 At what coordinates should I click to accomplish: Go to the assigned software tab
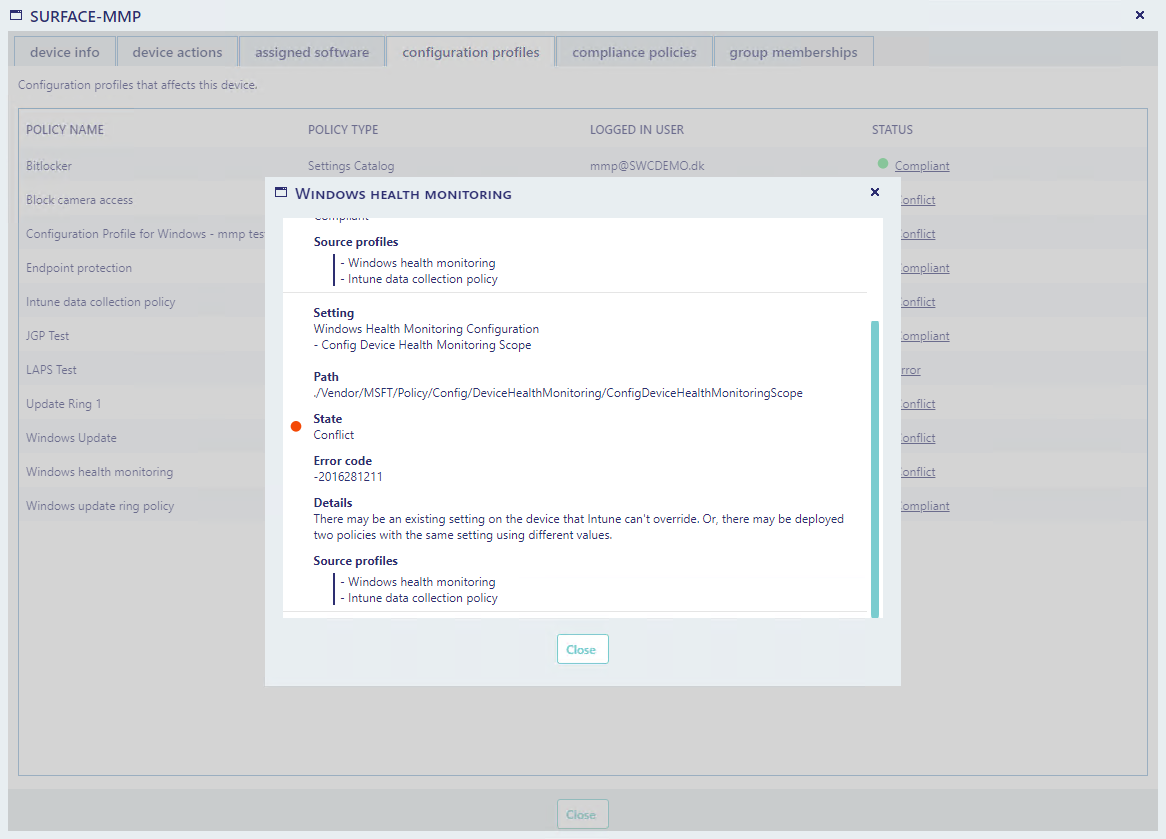(x=312, y=52)
